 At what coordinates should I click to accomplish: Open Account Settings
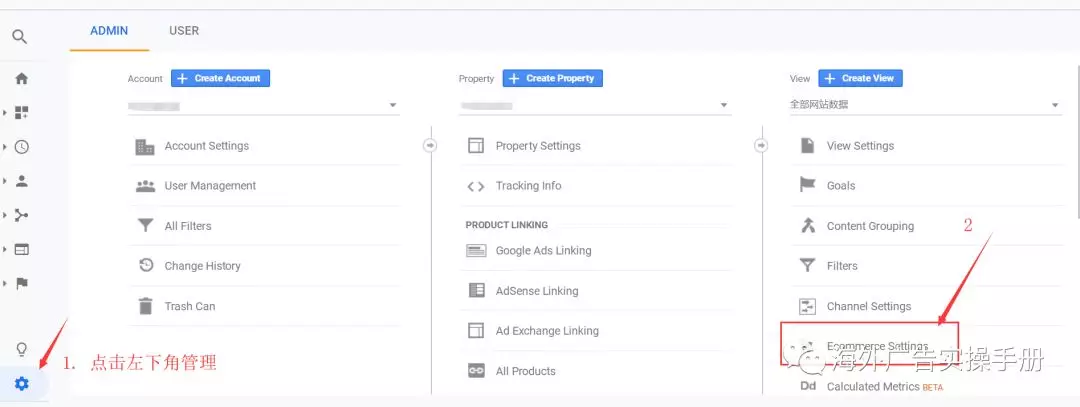pos(206,146)
